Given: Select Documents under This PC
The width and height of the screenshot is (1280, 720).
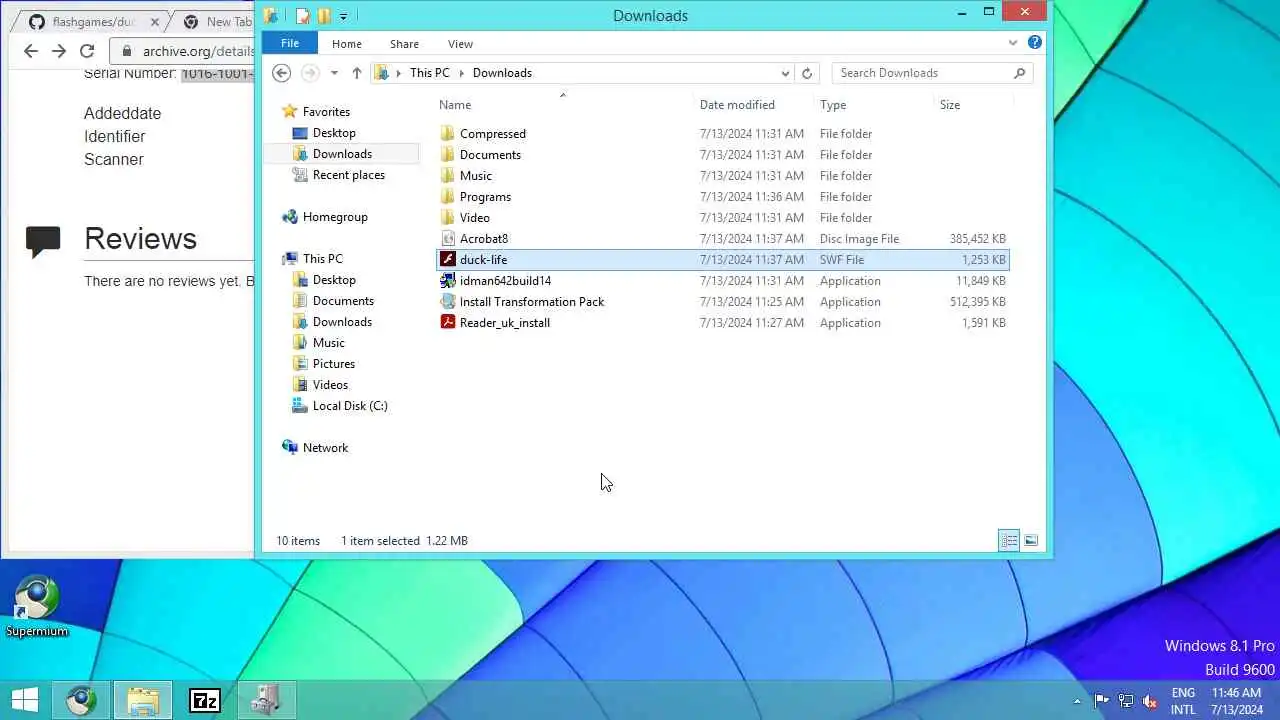Looking at the screenshot, I should click(x=333, y=301).
